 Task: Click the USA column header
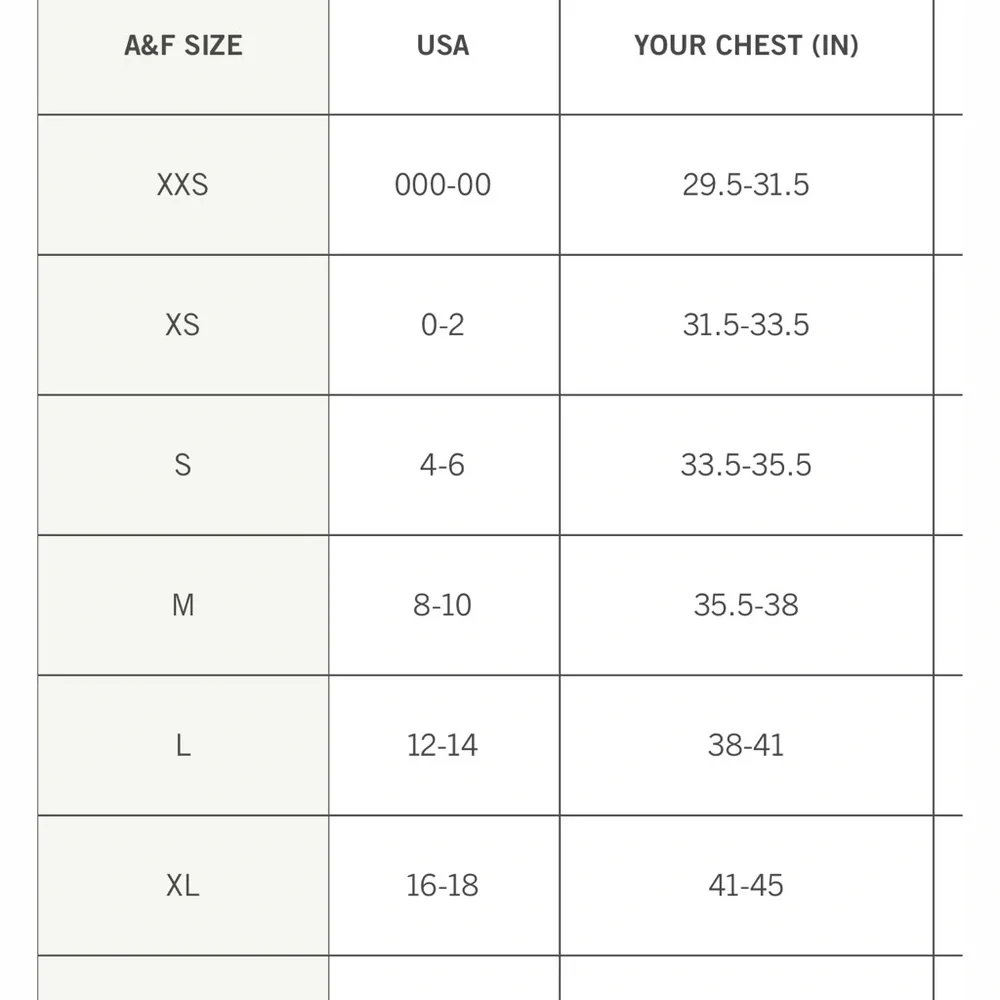click(443, 46)
